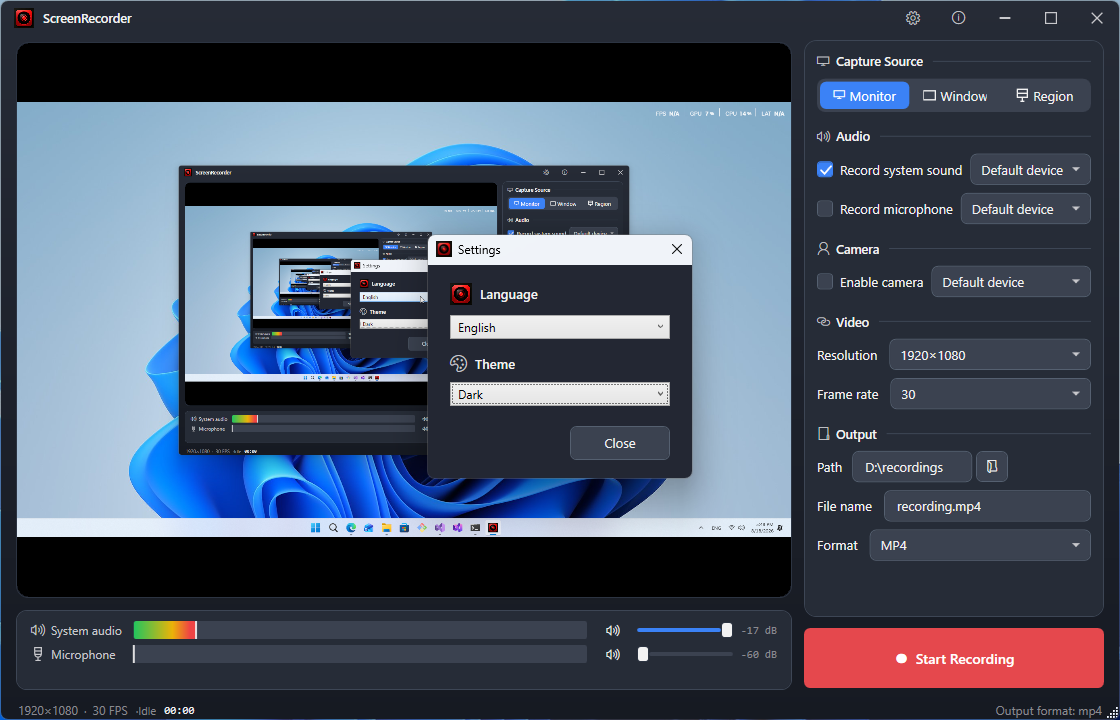Viewport: 1120px width, 720px height.
Task: Click the "-17 dB" volume readout
Action: coord(759,631)
